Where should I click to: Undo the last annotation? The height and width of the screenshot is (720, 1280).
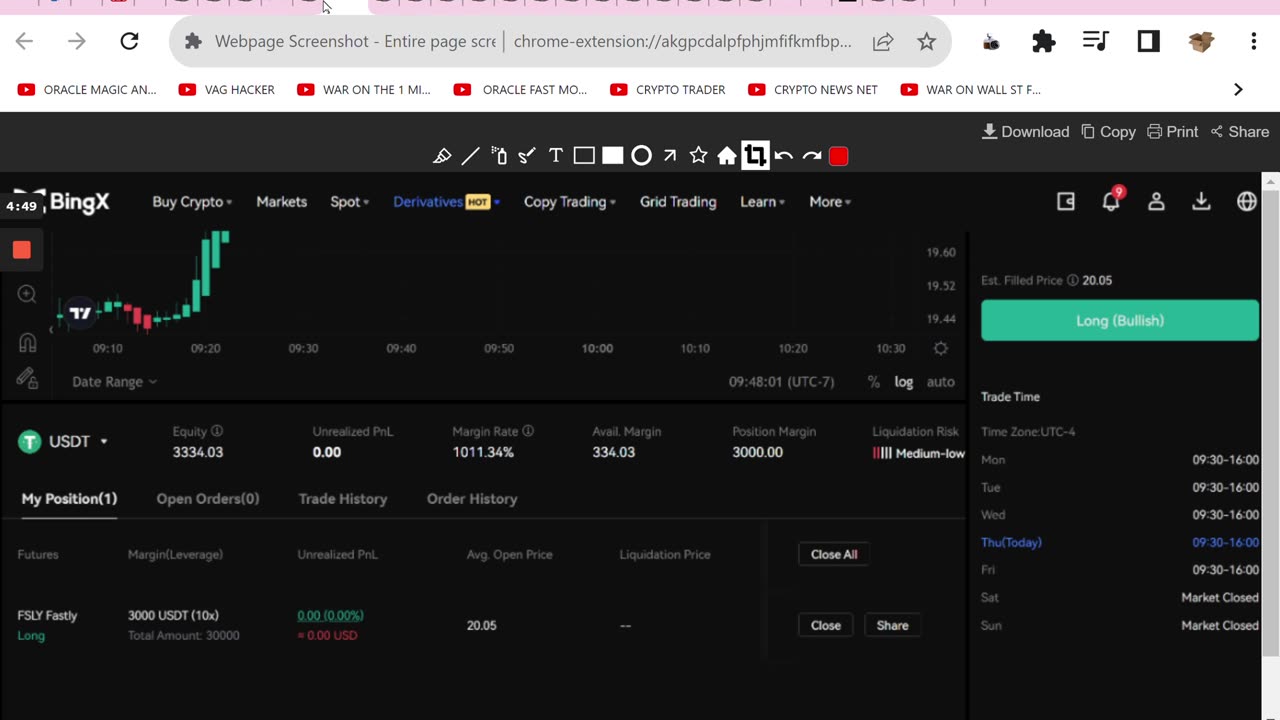[783, 156]
